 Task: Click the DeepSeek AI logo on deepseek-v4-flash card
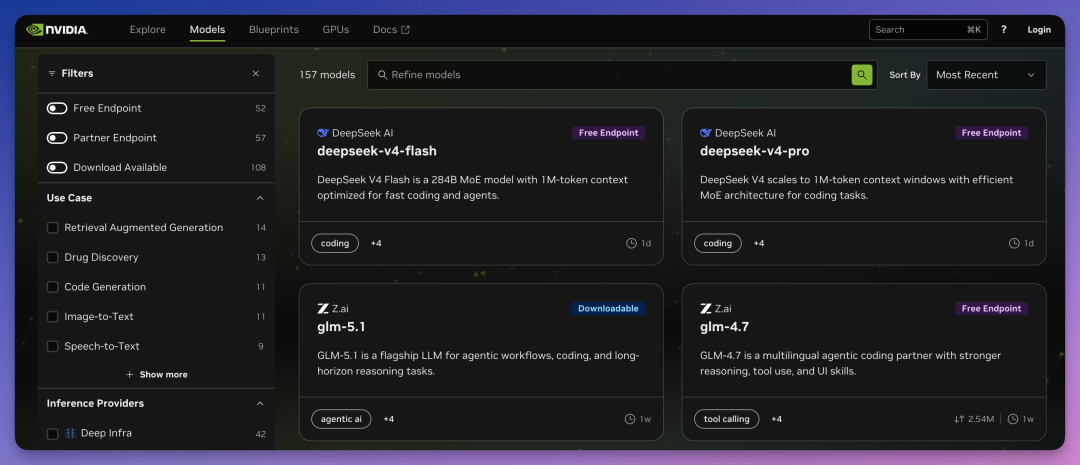click(323, 133)
